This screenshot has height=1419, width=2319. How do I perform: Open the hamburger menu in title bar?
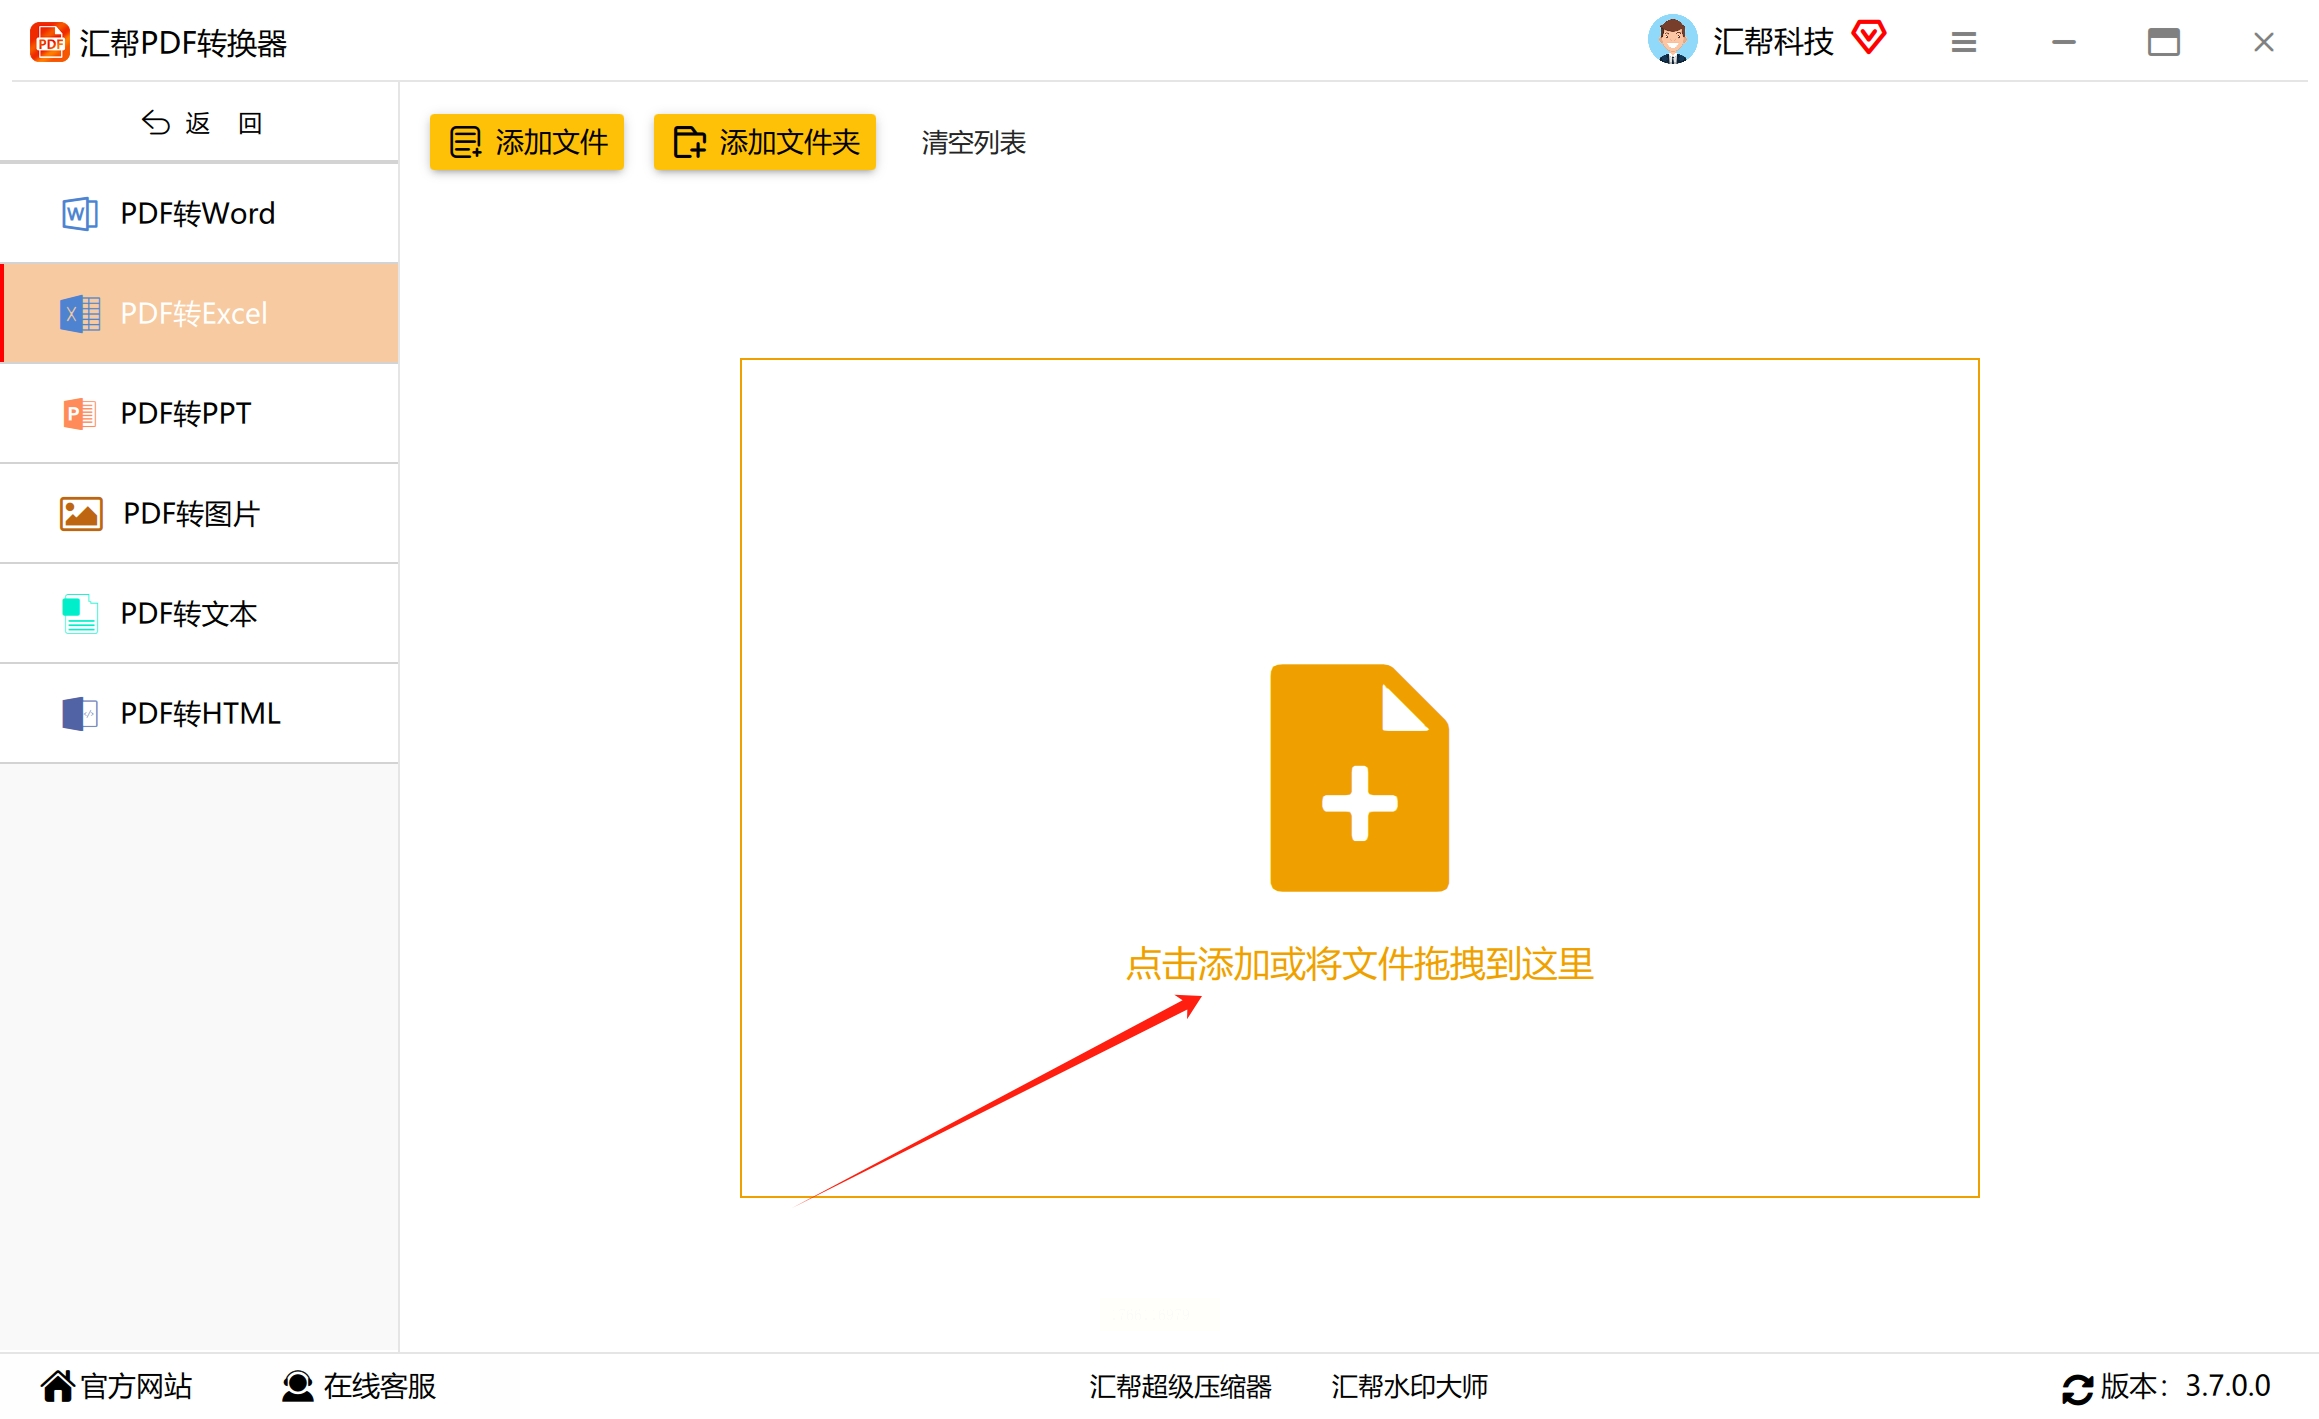point(1963,42)
